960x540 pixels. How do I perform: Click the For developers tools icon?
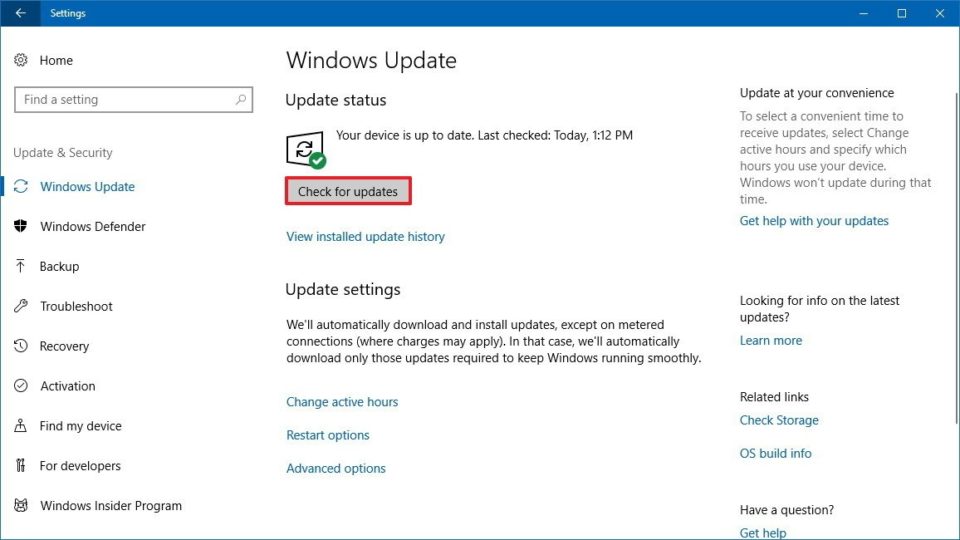click(x=21, y=466)
